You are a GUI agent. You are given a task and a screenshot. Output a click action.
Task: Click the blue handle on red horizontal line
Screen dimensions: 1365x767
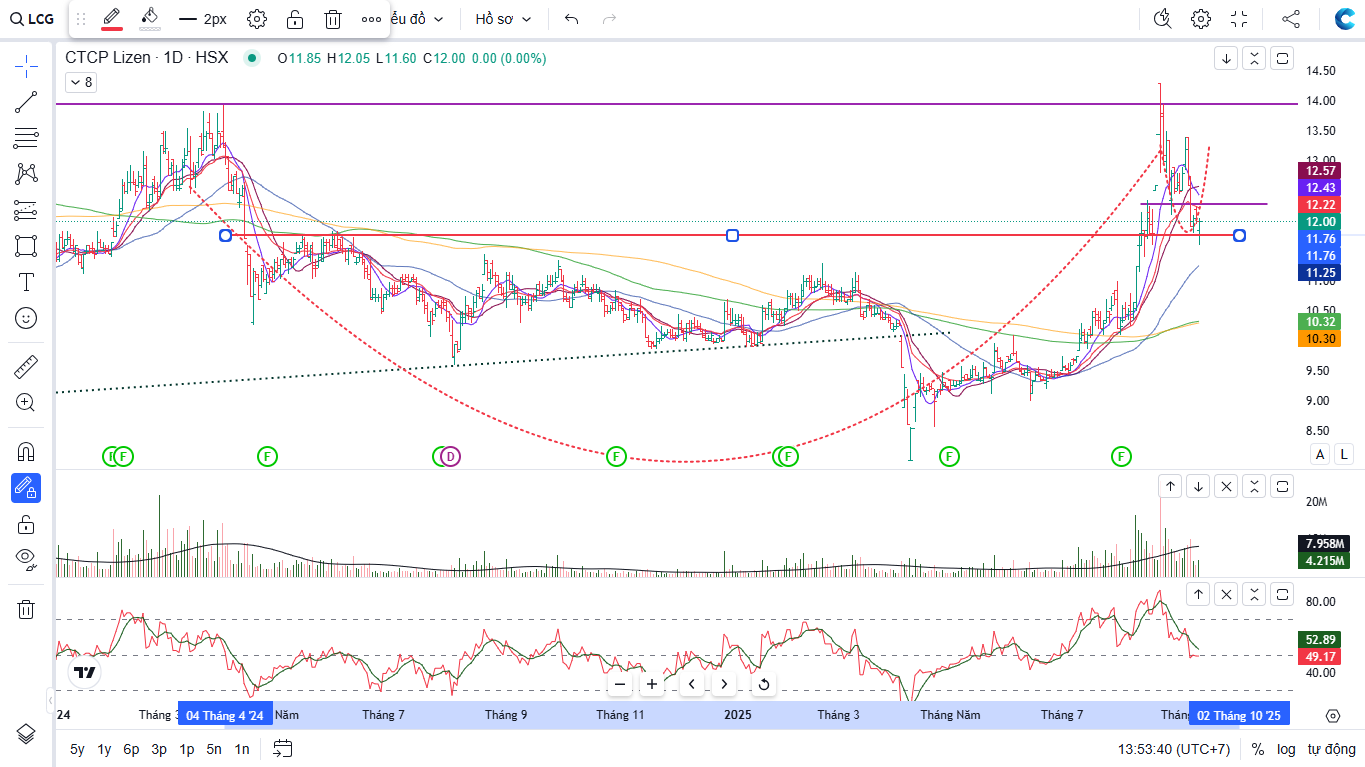(732, 235)
